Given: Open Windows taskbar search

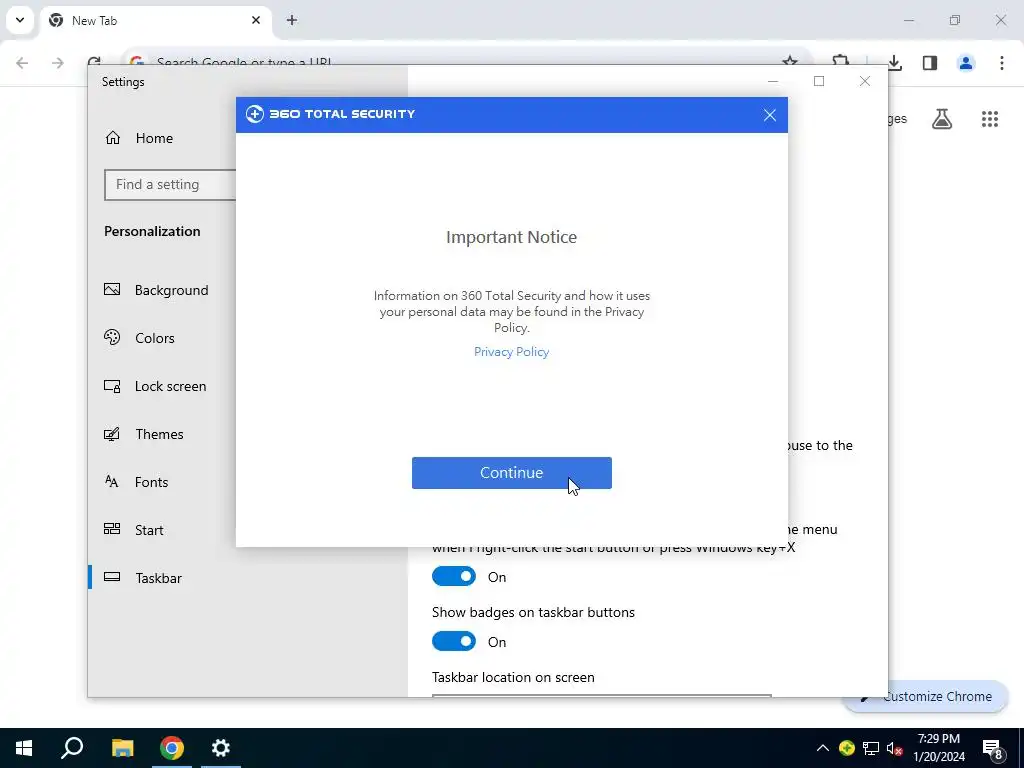Looking at the screenshot, I should coord(72,748).
